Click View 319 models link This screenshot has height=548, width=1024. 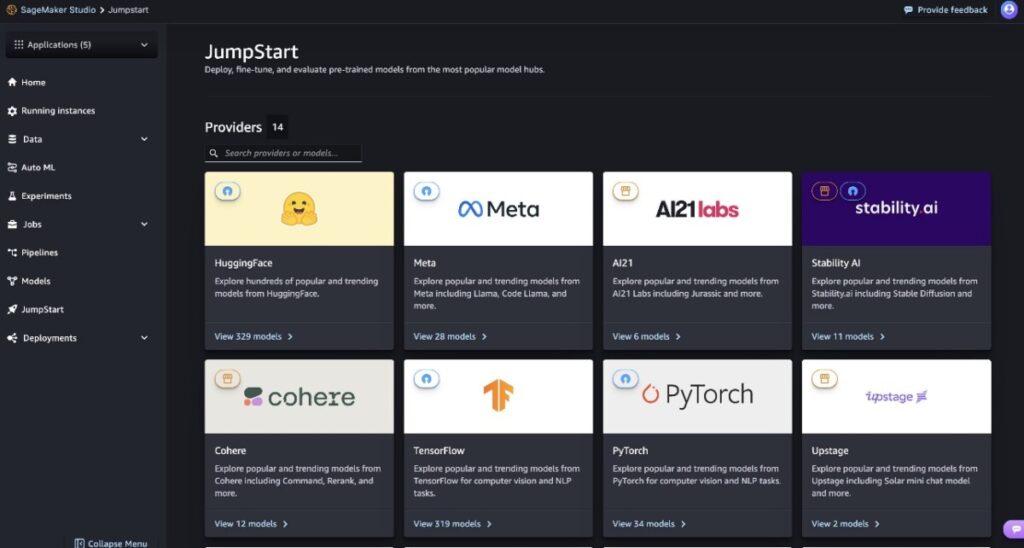[453, 524]
